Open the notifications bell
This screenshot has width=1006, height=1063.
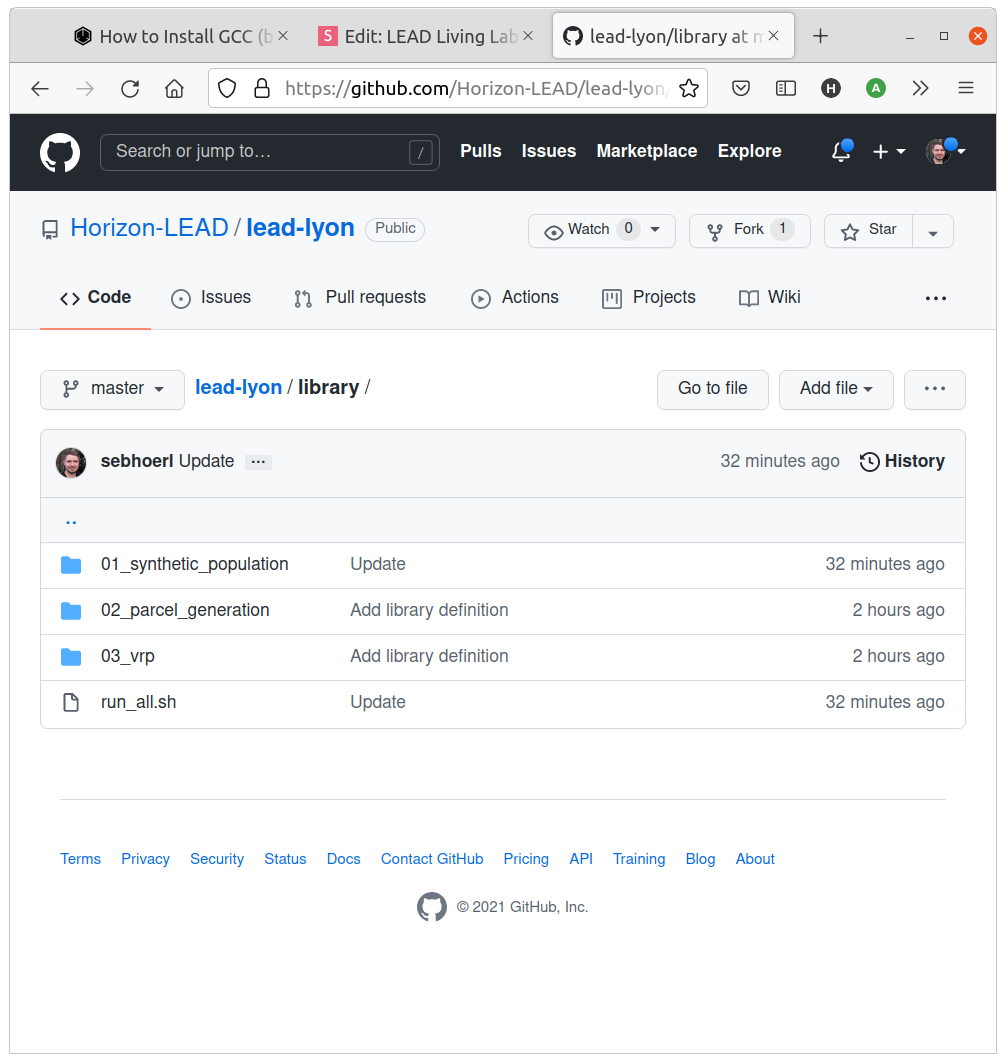click(841, 151)
